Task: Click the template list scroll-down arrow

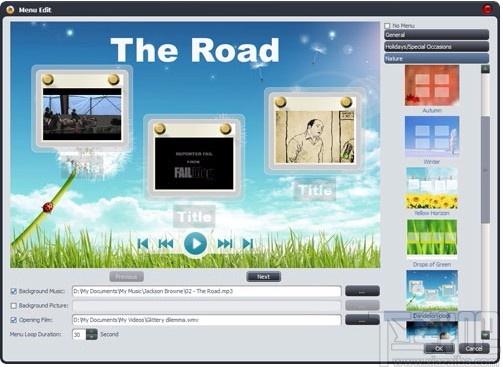Action: point(485,335)
